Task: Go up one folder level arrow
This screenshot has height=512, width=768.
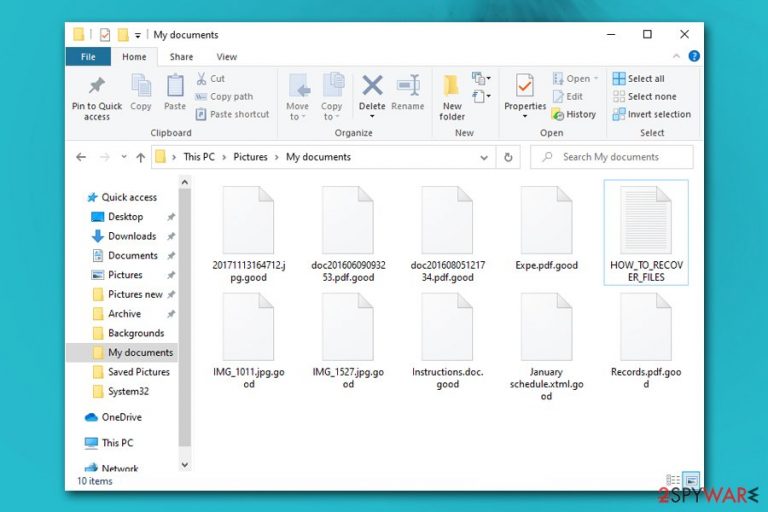Action: [141, 157]
